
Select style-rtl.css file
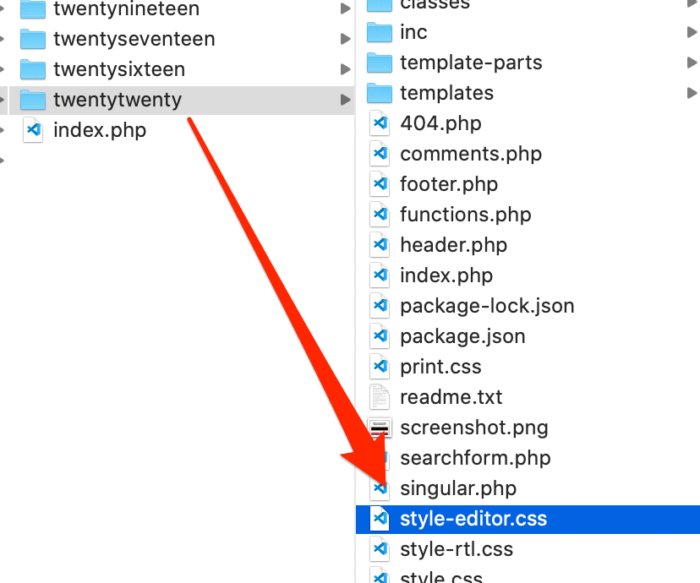[x=456, y=549]
